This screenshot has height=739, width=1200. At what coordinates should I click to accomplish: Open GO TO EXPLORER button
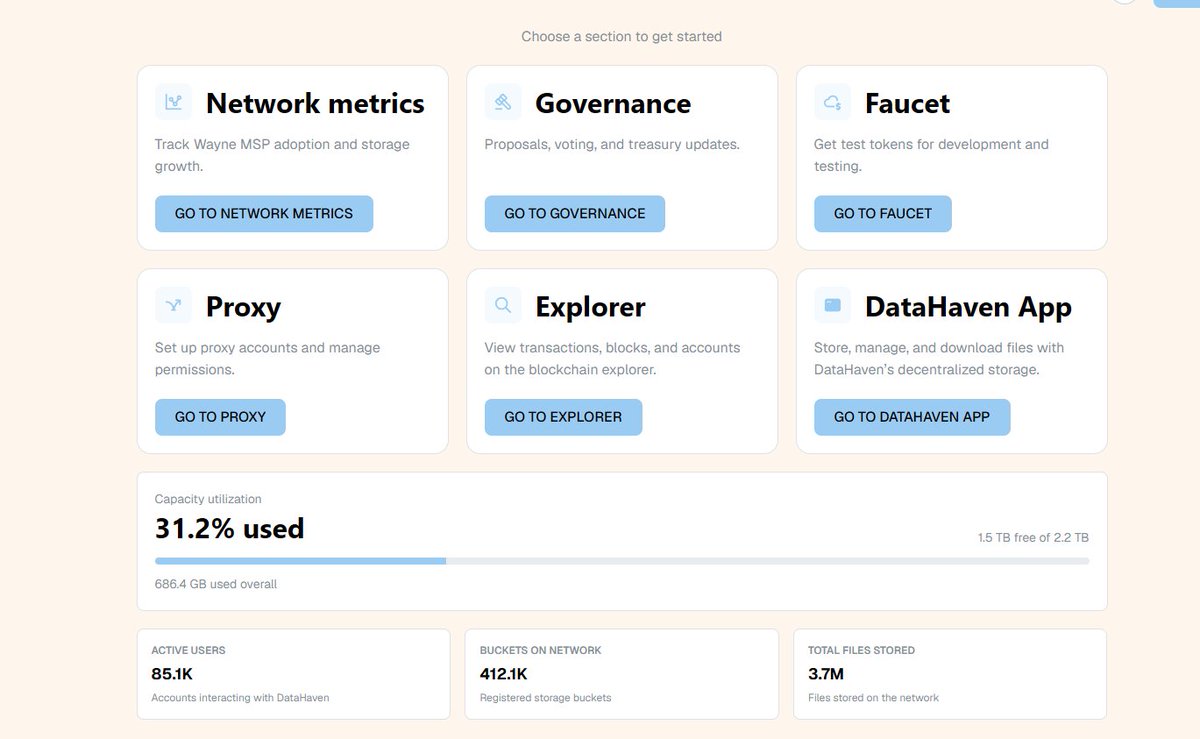(x=563, y=417)
